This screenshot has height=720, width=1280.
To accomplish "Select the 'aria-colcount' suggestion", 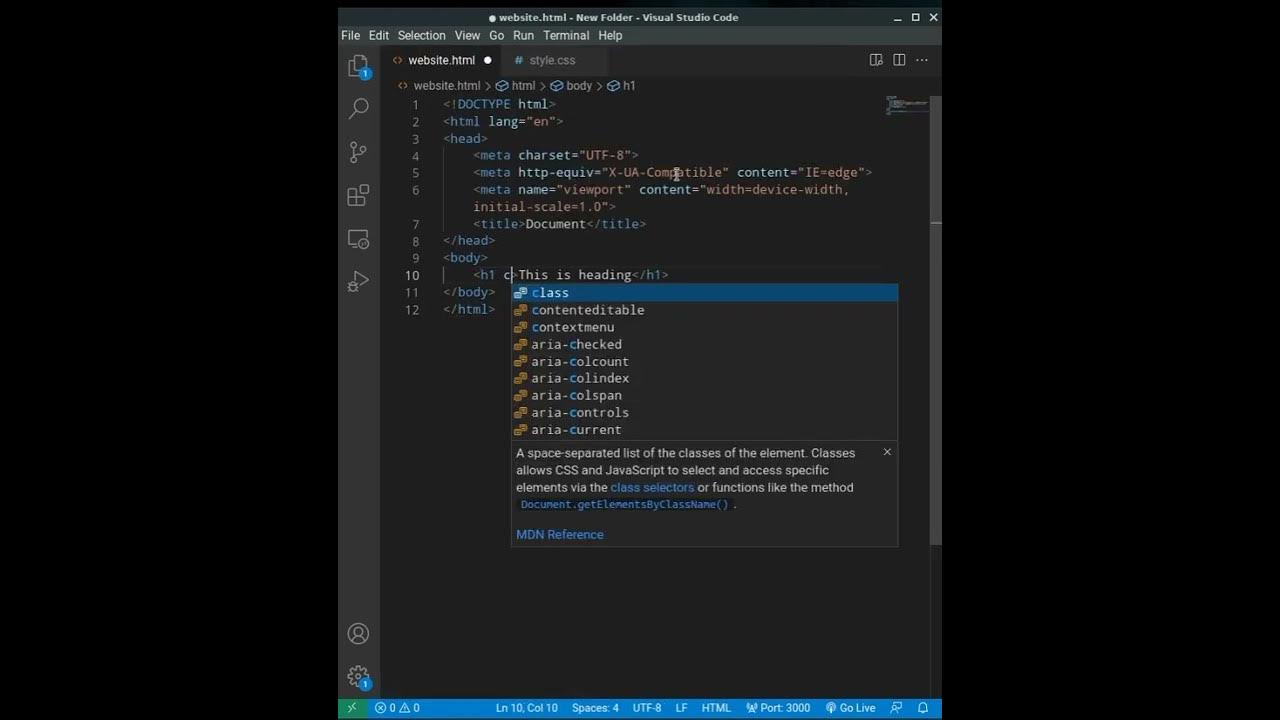I will coord(705,361).
